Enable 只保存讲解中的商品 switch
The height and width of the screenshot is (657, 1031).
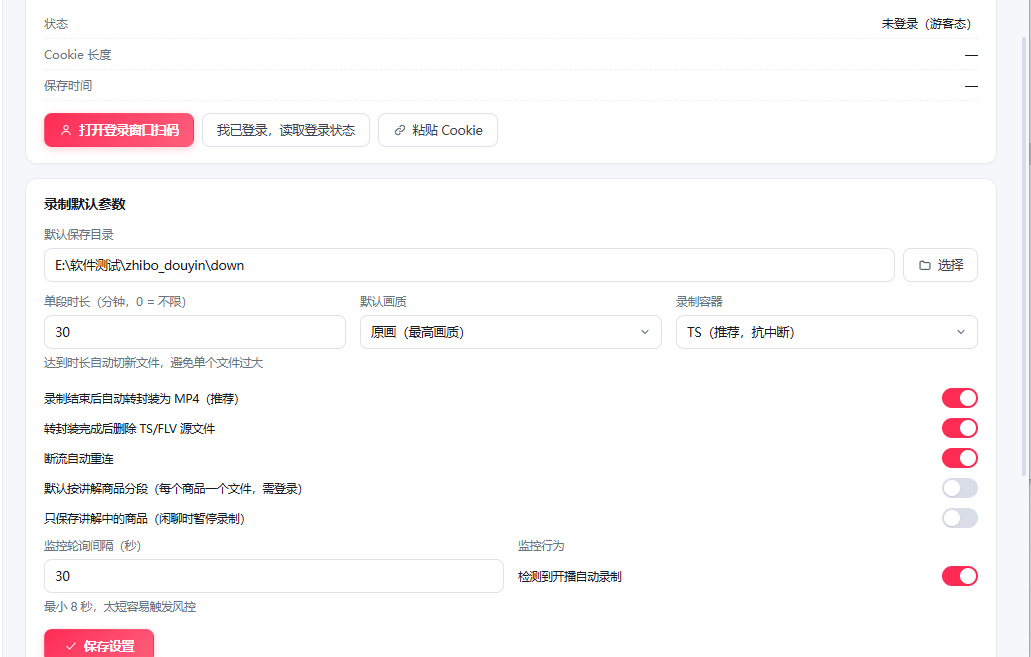point(959,518)
